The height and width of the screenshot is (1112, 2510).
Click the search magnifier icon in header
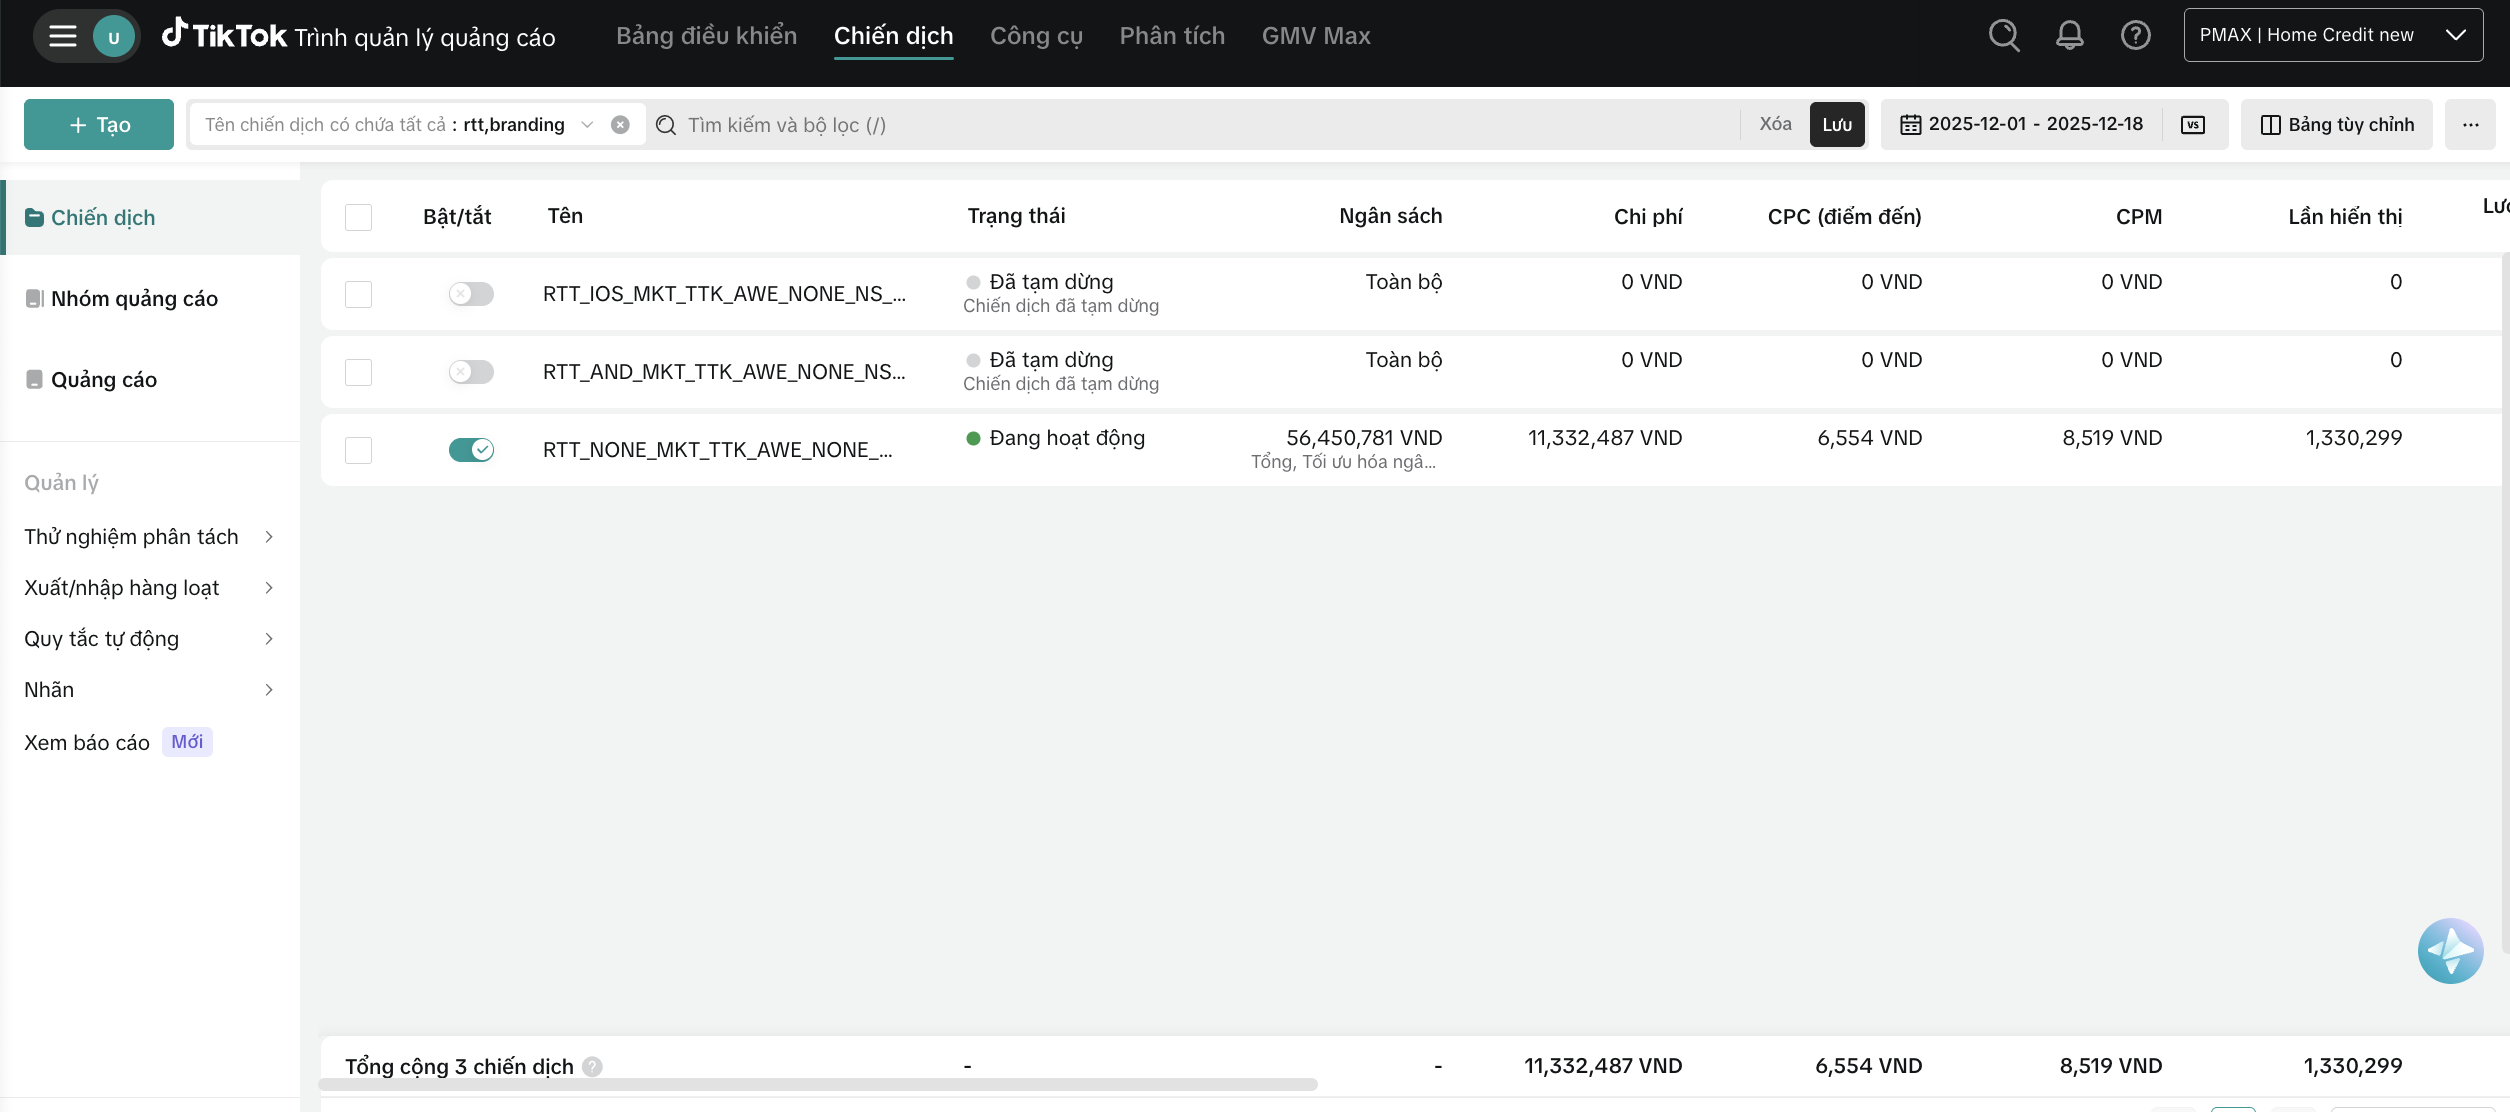point(2004,36)
